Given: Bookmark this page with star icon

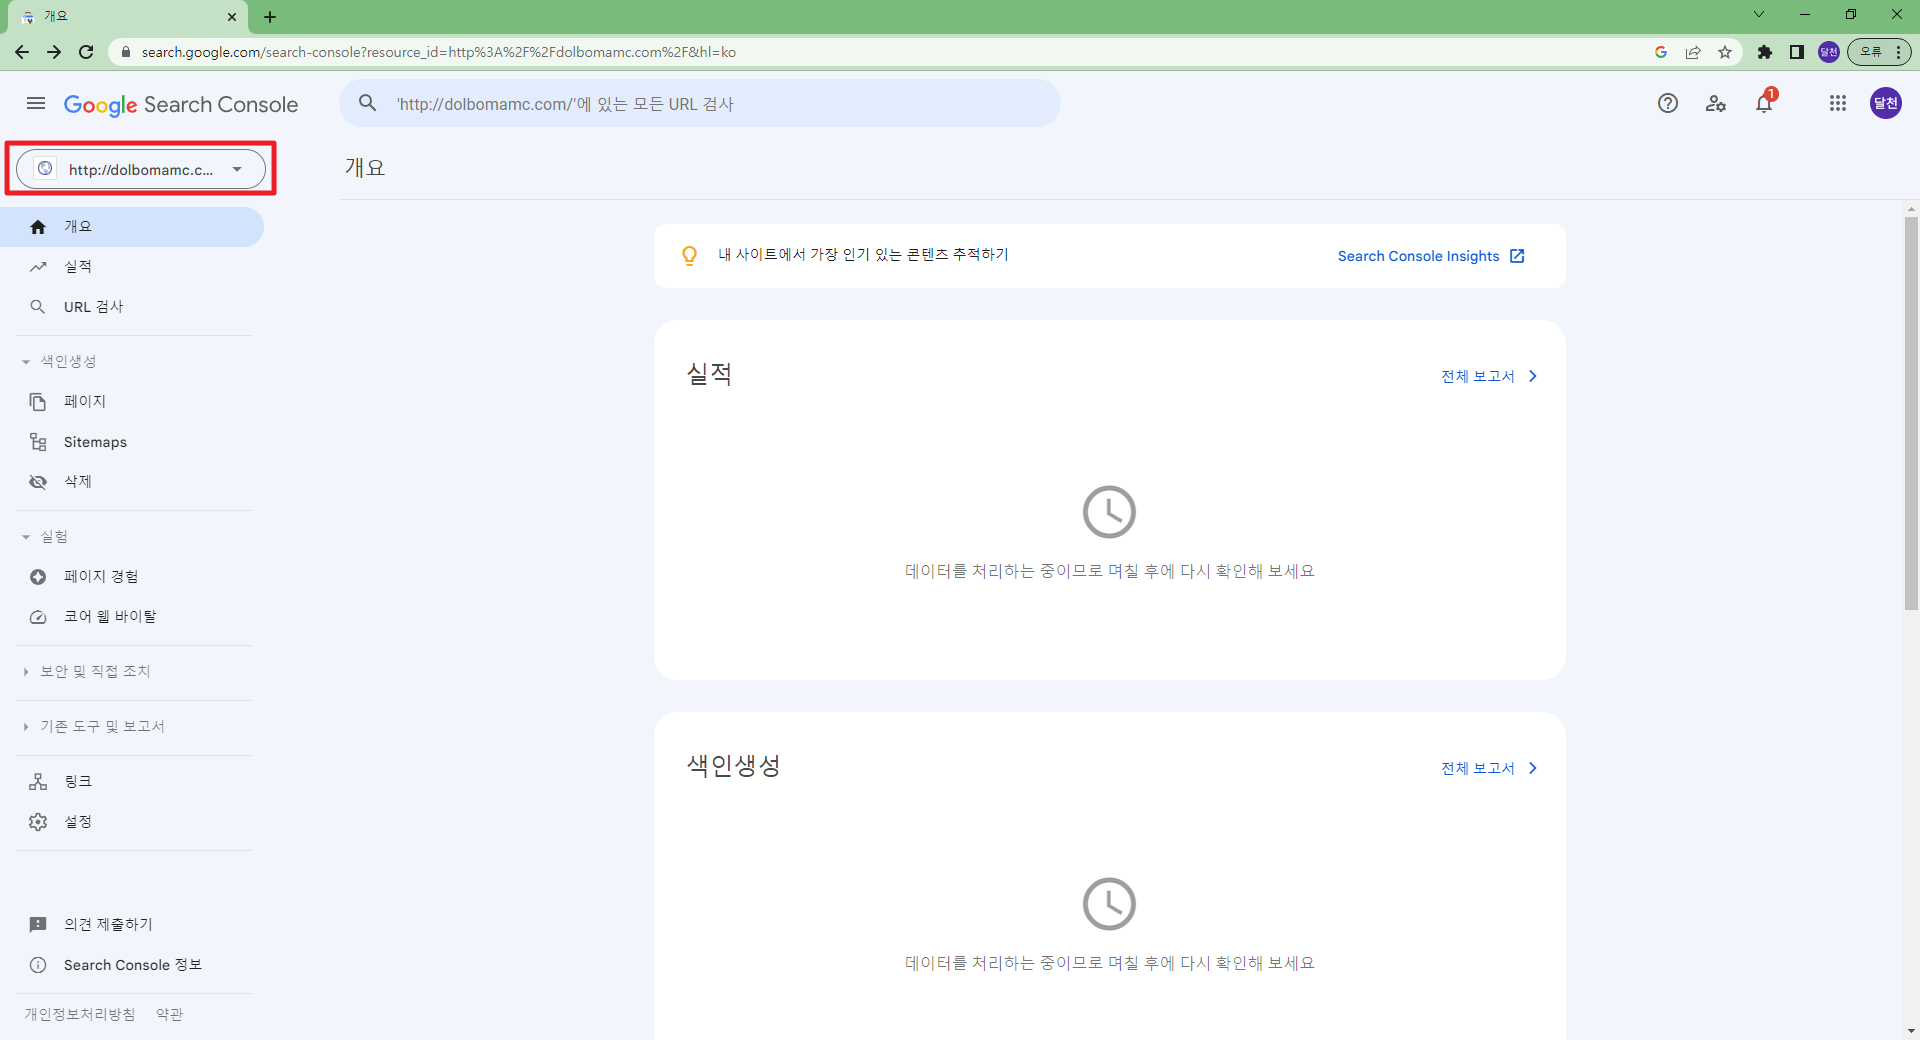Looking at the screenshot, I should pos(1725,52).
